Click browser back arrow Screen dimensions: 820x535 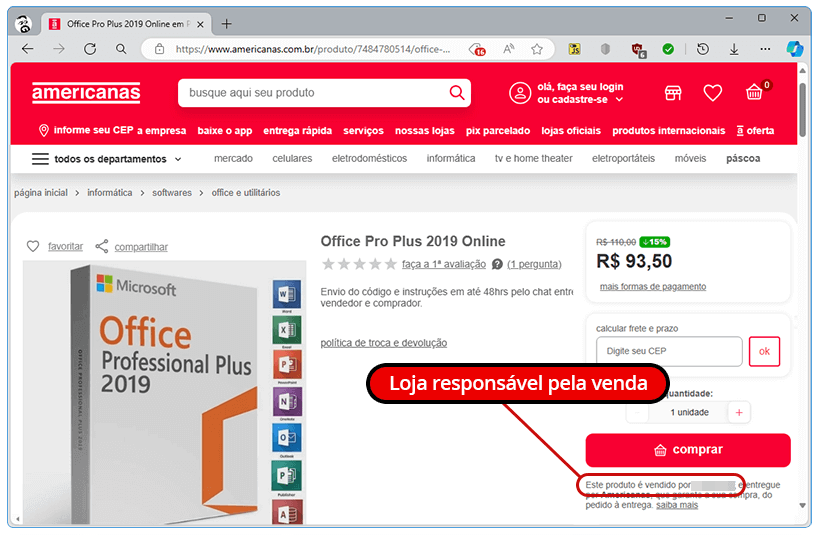click(x=28, y=49)
